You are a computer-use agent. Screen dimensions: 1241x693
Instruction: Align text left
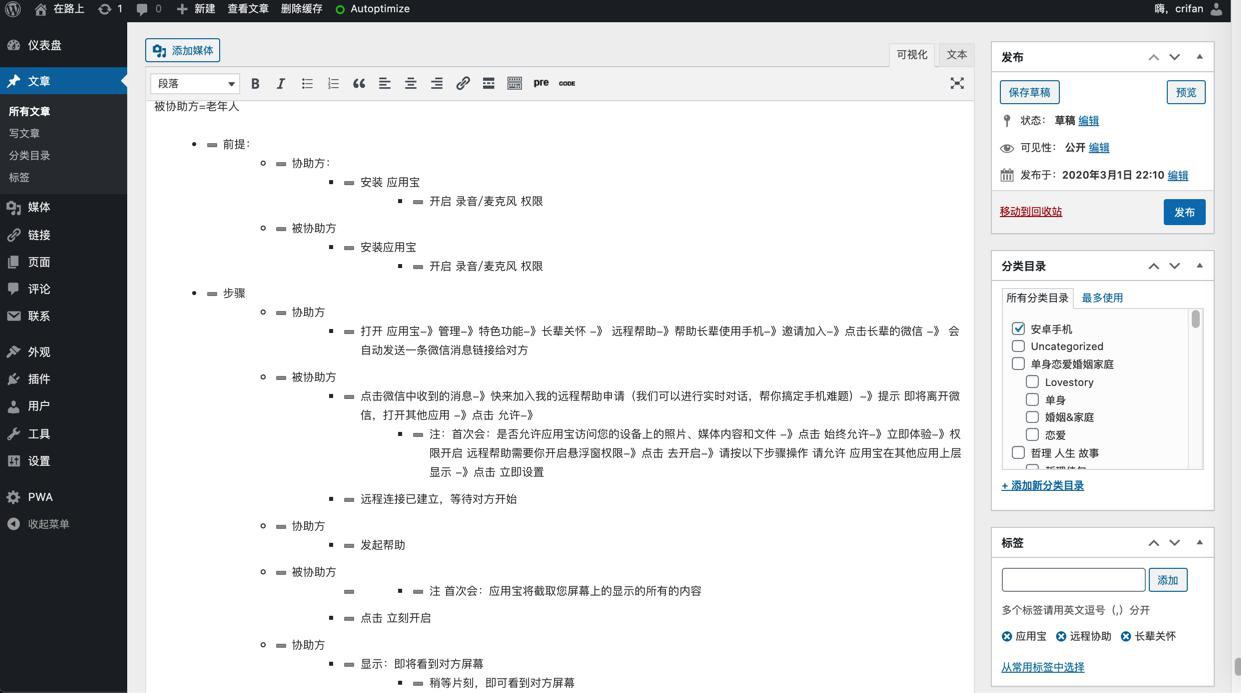(x=384, y=83)
